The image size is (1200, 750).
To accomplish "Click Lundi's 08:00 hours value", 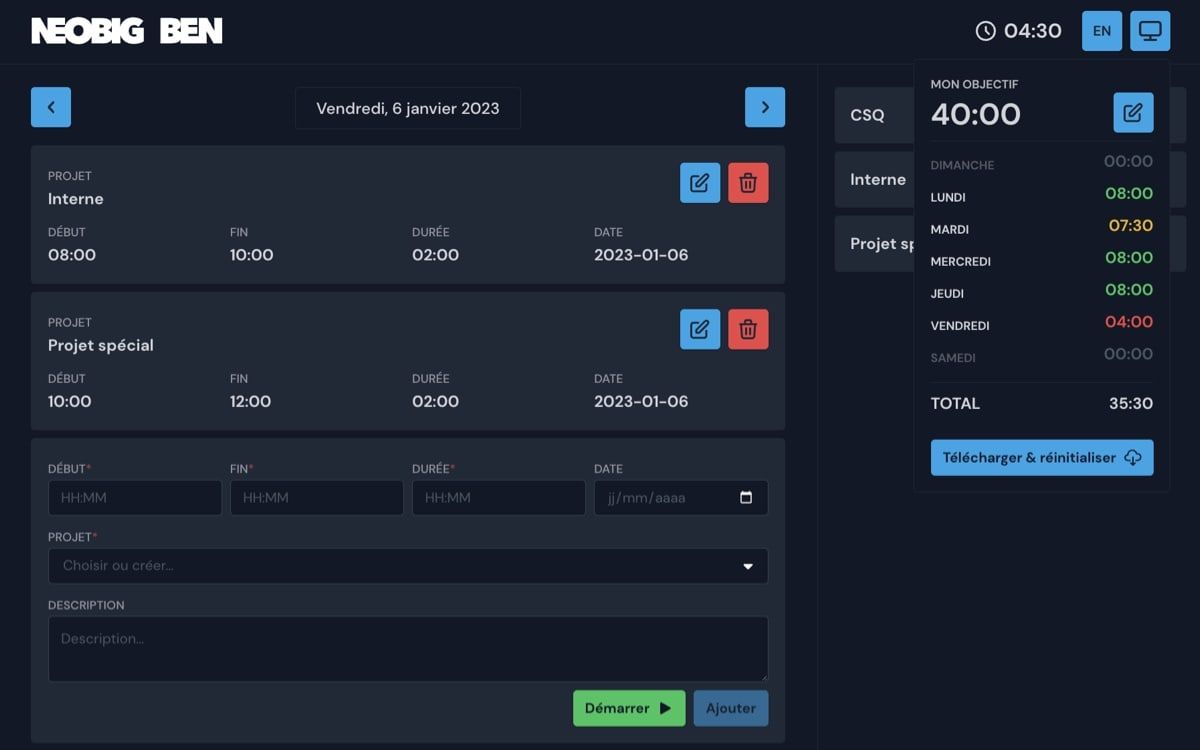I will (x=1129, y=194).
